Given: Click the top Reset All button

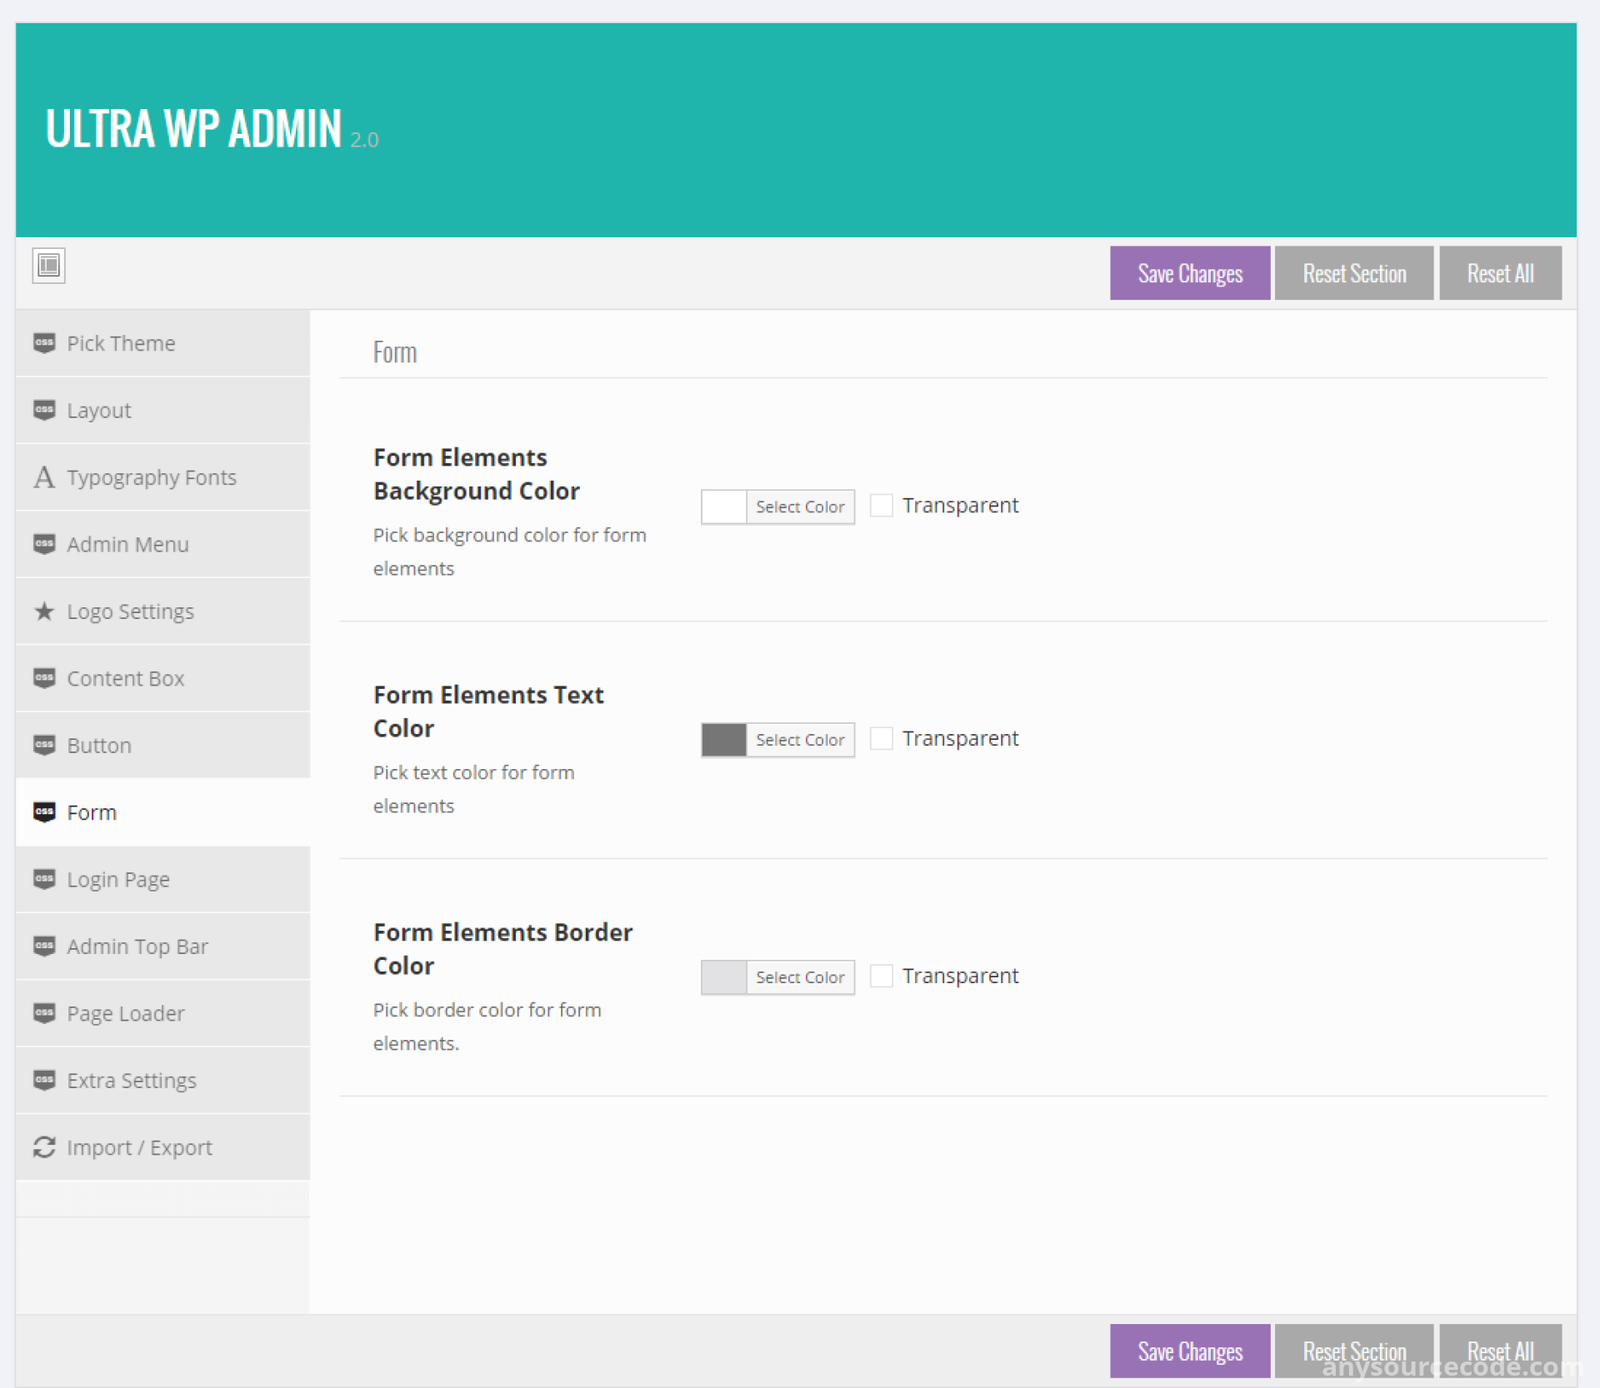Looking at the screenshot, I should click(1500, 273).
